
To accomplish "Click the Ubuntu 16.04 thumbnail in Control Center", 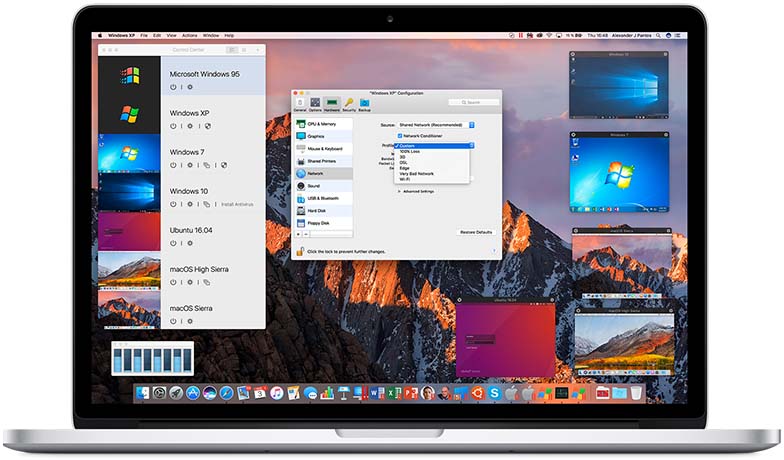I will [129, 232].
